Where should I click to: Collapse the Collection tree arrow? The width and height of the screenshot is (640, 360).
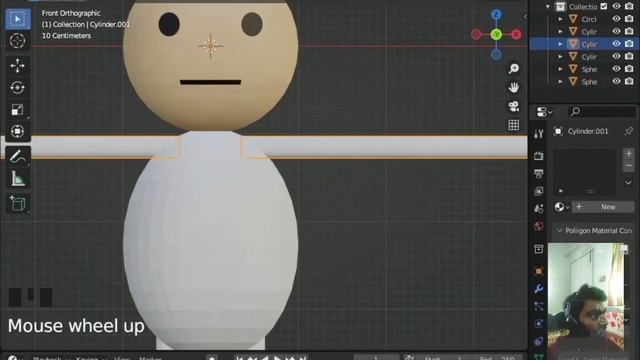tap(548, 7)
